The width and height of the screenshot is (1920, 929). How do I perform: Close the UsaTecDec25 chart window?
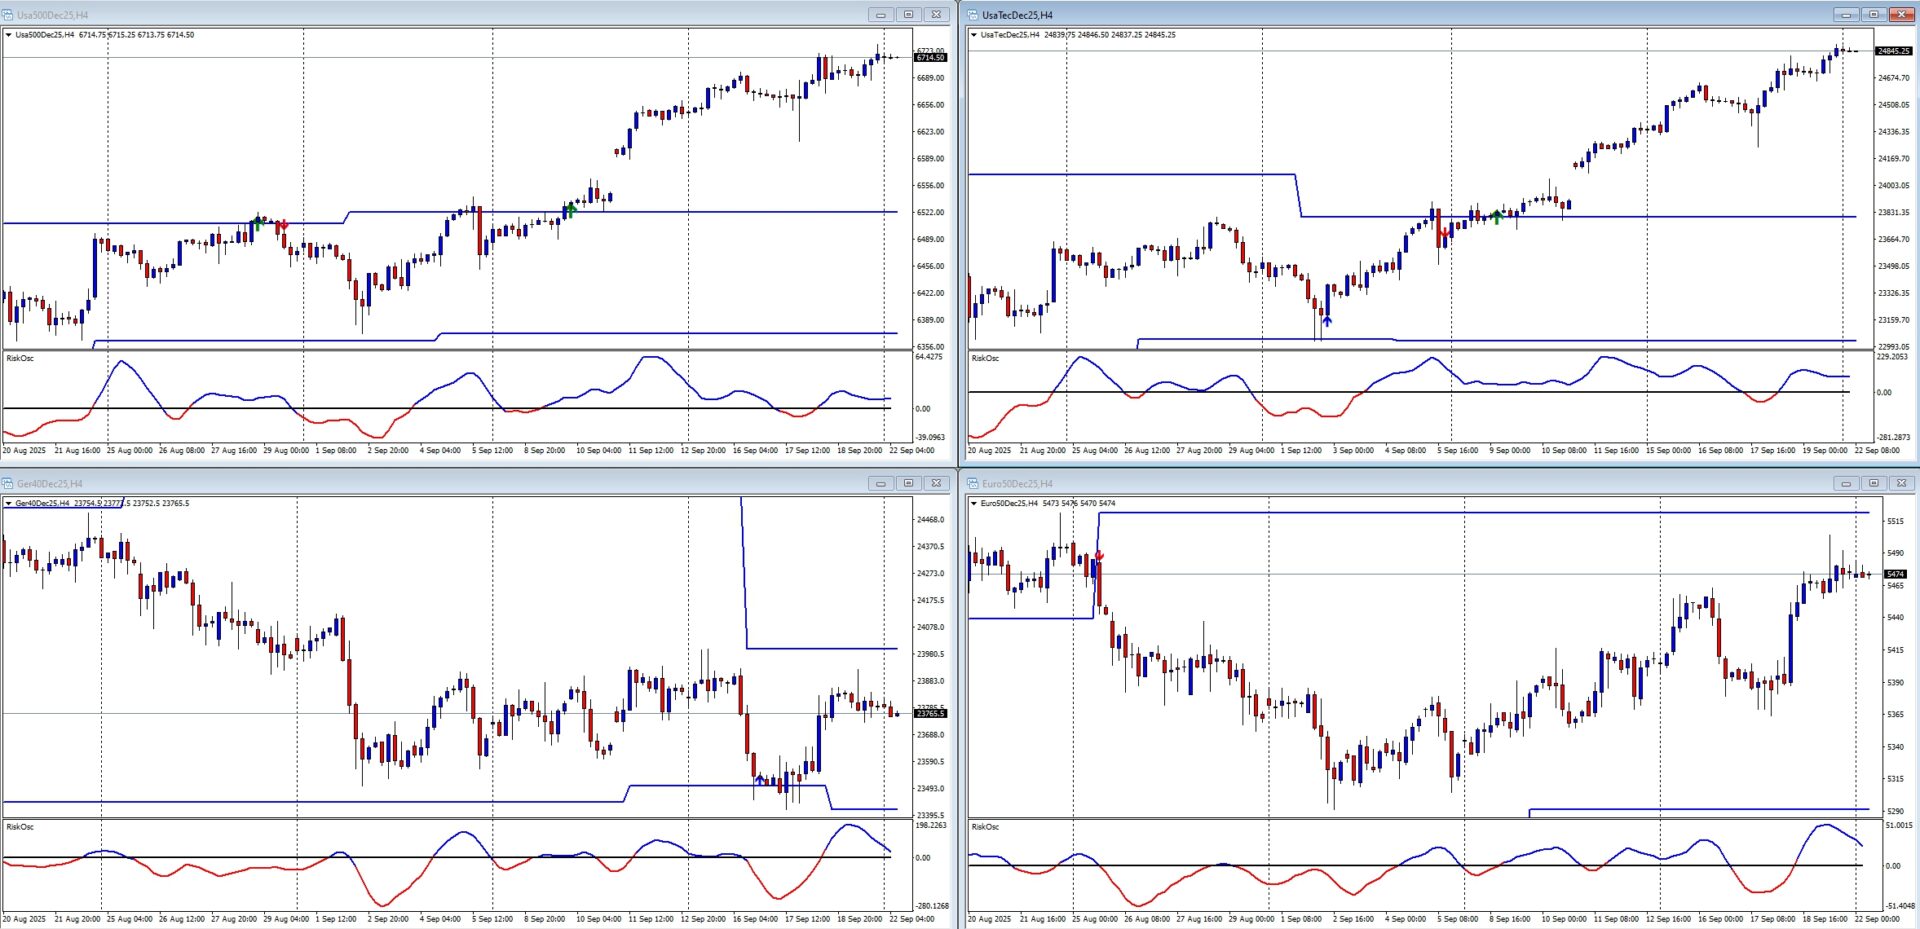(x=1901, y=15)
